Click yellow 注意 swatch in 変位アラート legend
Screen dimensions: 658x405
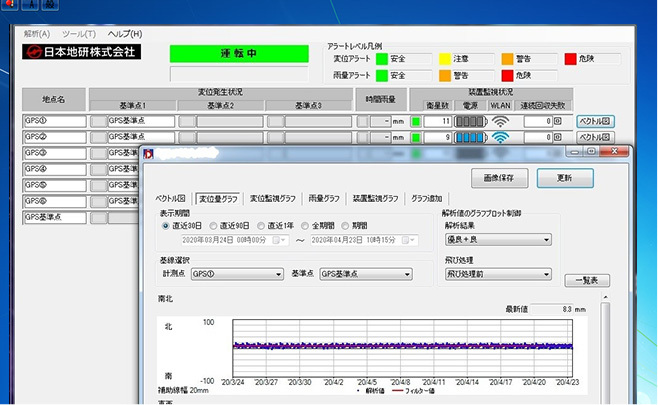point(445,59)
